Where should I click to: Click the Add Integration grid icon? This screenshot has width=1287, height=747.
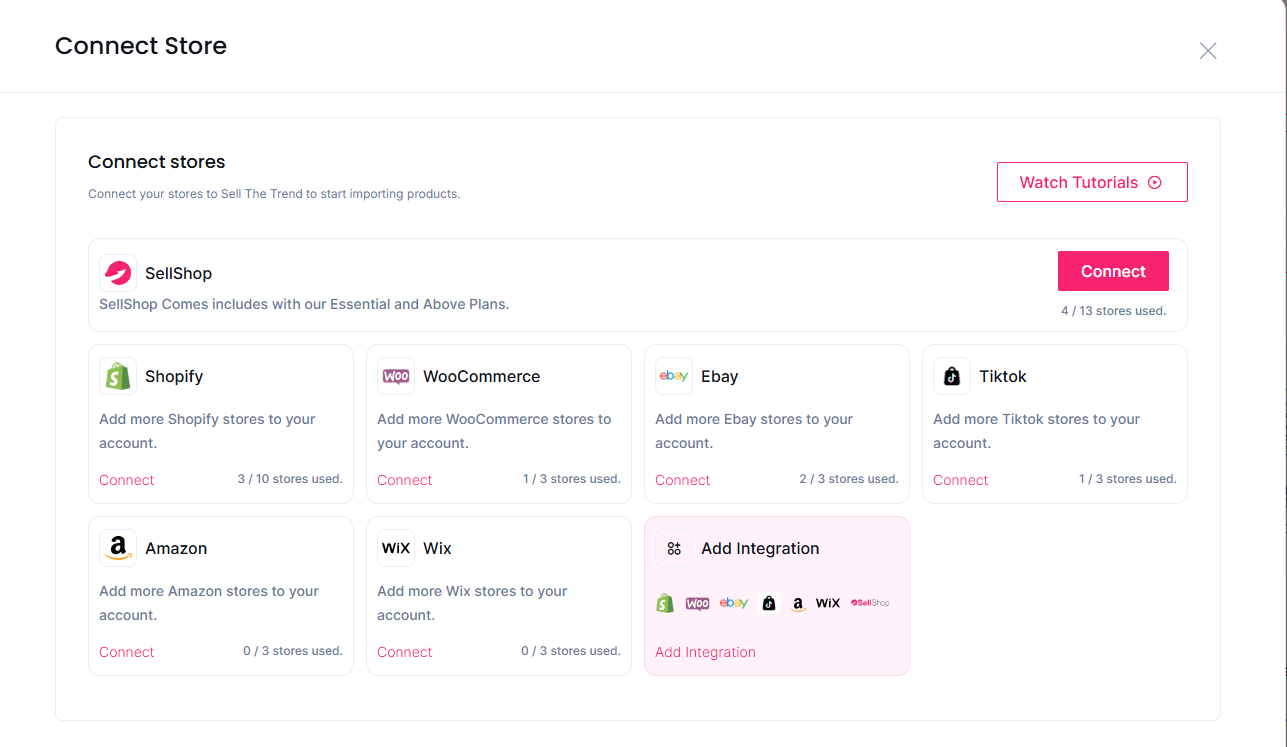tap(674, 548)
